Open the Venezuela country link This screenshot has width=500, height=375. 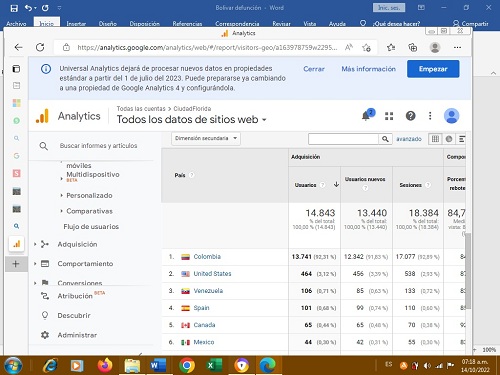(x=208, y=291)
